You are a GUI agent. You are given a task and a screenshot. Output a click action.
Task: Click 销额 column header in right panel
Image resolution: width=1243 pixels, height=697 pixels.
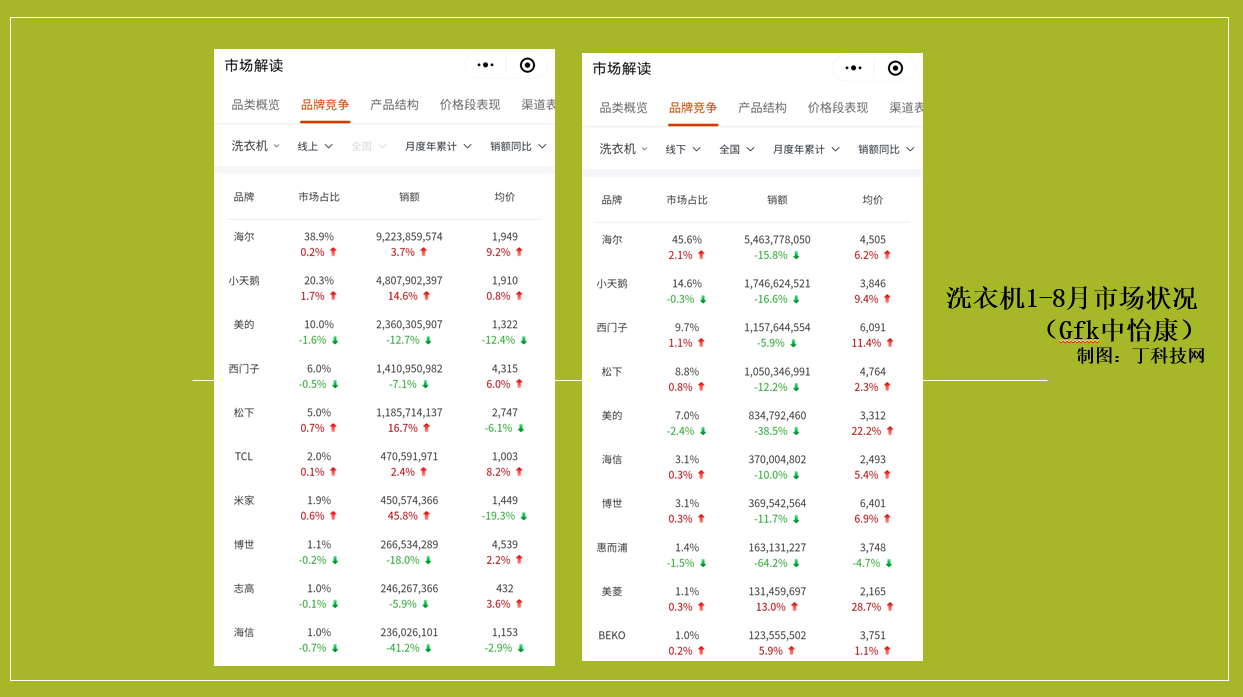[x=777, y=200]
